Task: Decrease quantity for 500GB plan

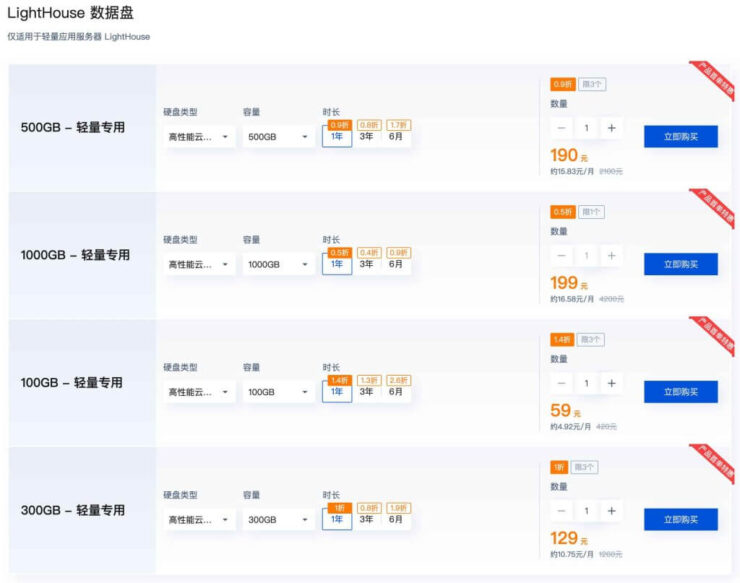Action: (x=562, y=128)
